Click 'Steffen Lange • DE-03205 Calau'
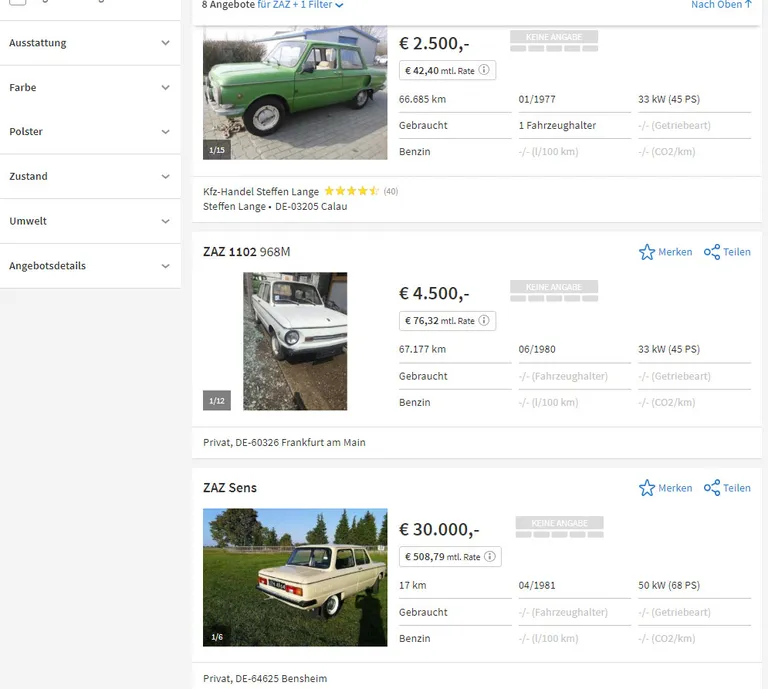The image size is (768, 689). coord(275,206)
